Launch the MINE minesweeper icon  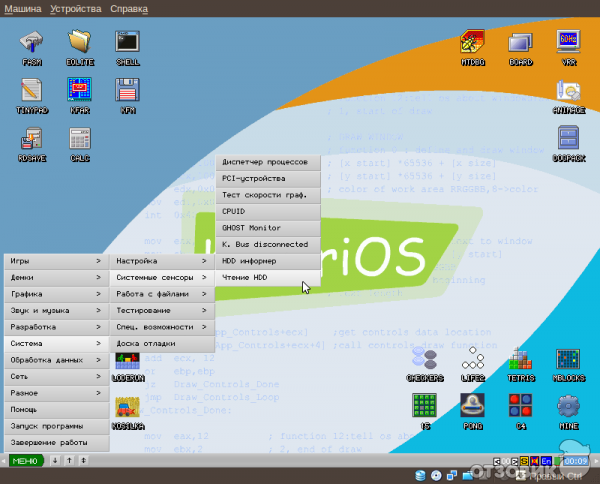click(x=568, y=408)
